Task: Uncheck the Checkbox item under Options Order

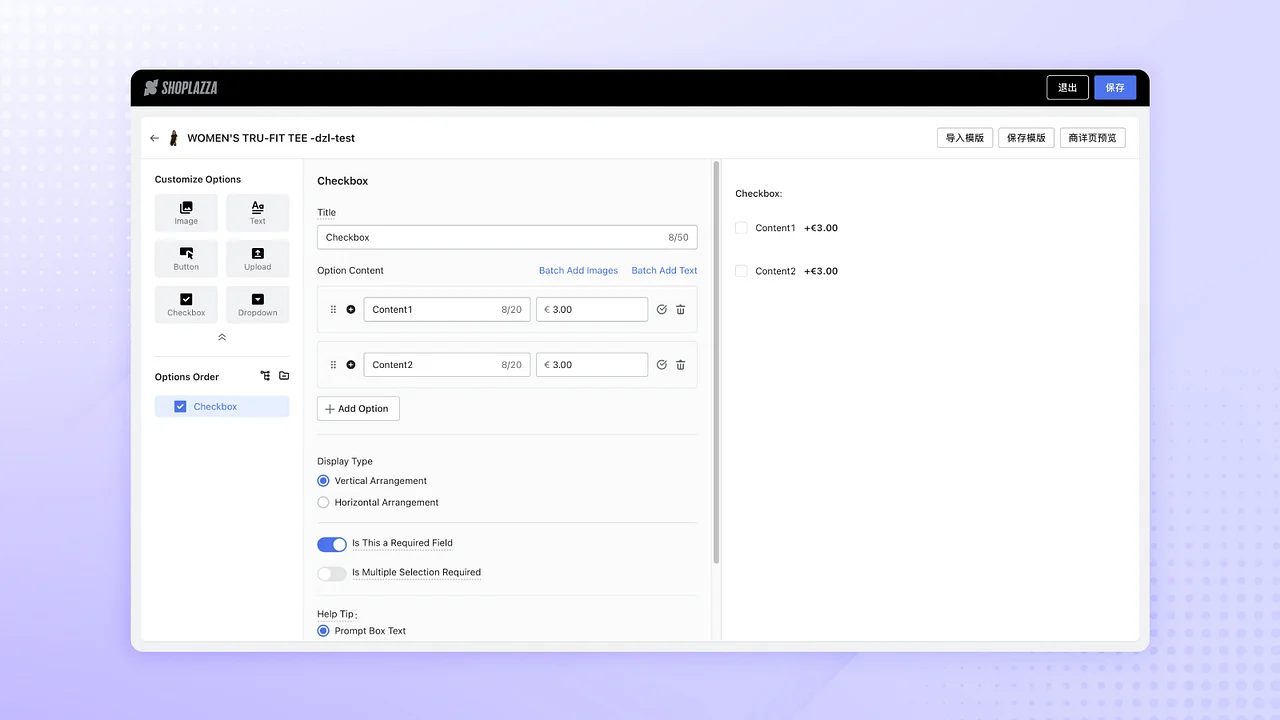Action: pyautogui.click(x=180, y=406)
